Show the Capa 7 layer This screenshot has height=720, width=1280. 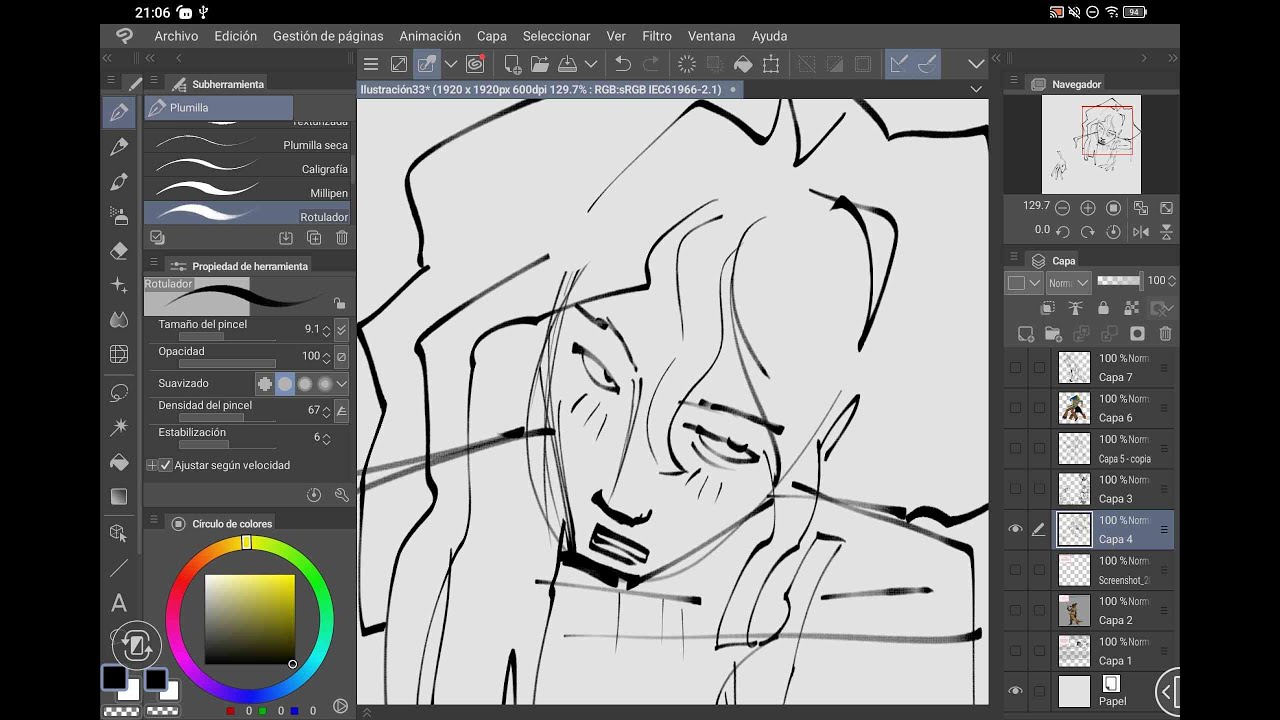click(x=1015, y=368)
